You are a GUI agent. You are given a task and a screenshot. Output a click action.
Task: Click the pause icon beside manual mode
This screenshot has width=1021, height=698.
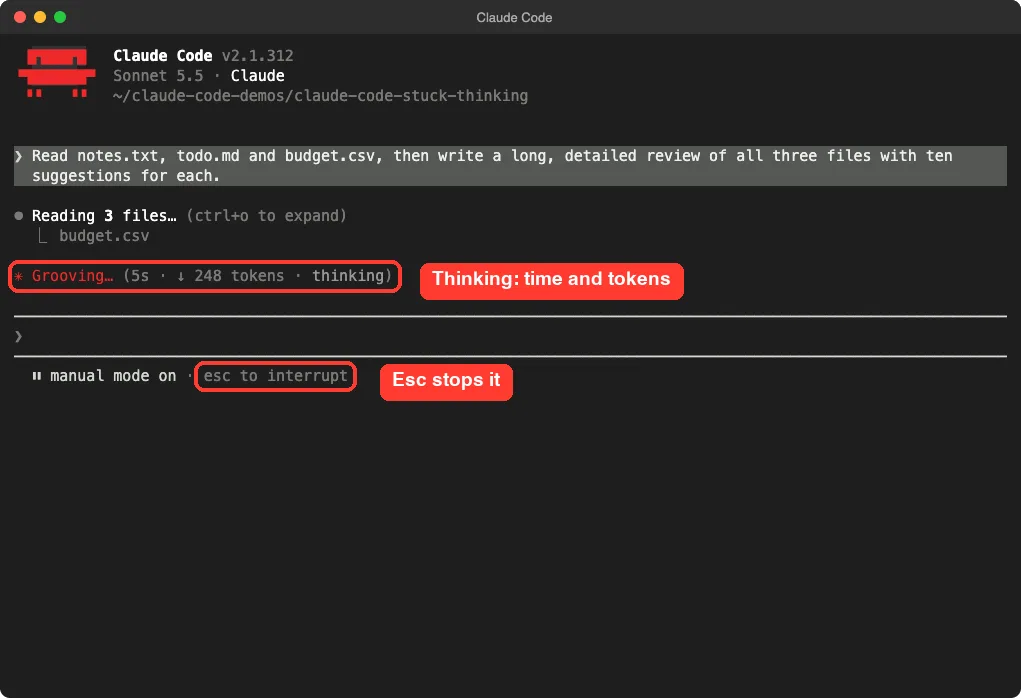[37, 376]
